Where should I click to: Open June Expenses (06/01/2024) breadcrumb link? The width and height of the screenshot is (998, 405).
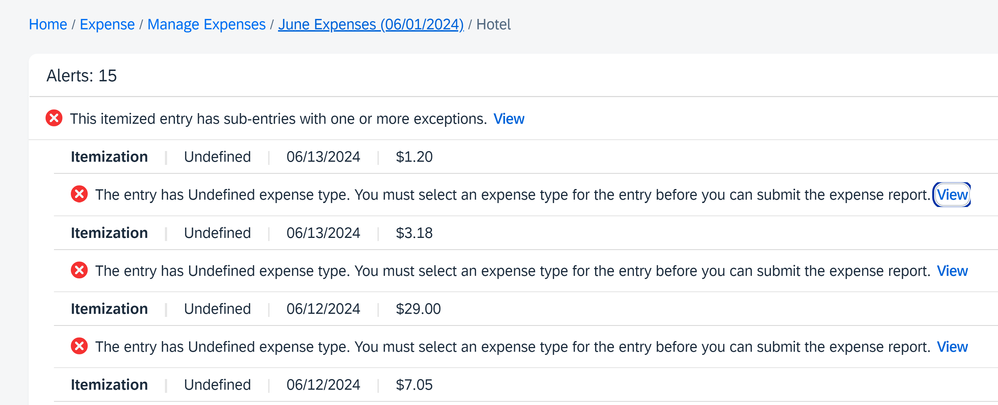pos(370,25)
